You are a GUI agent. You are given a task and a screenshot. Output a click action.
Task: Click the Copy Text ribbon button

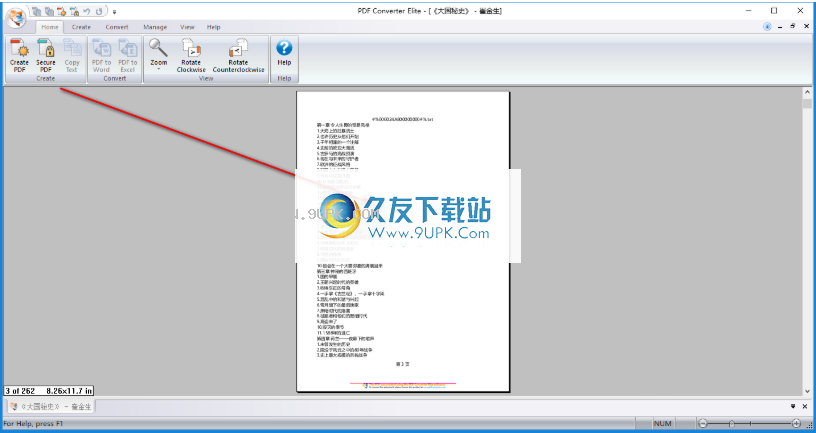(72, 56)
